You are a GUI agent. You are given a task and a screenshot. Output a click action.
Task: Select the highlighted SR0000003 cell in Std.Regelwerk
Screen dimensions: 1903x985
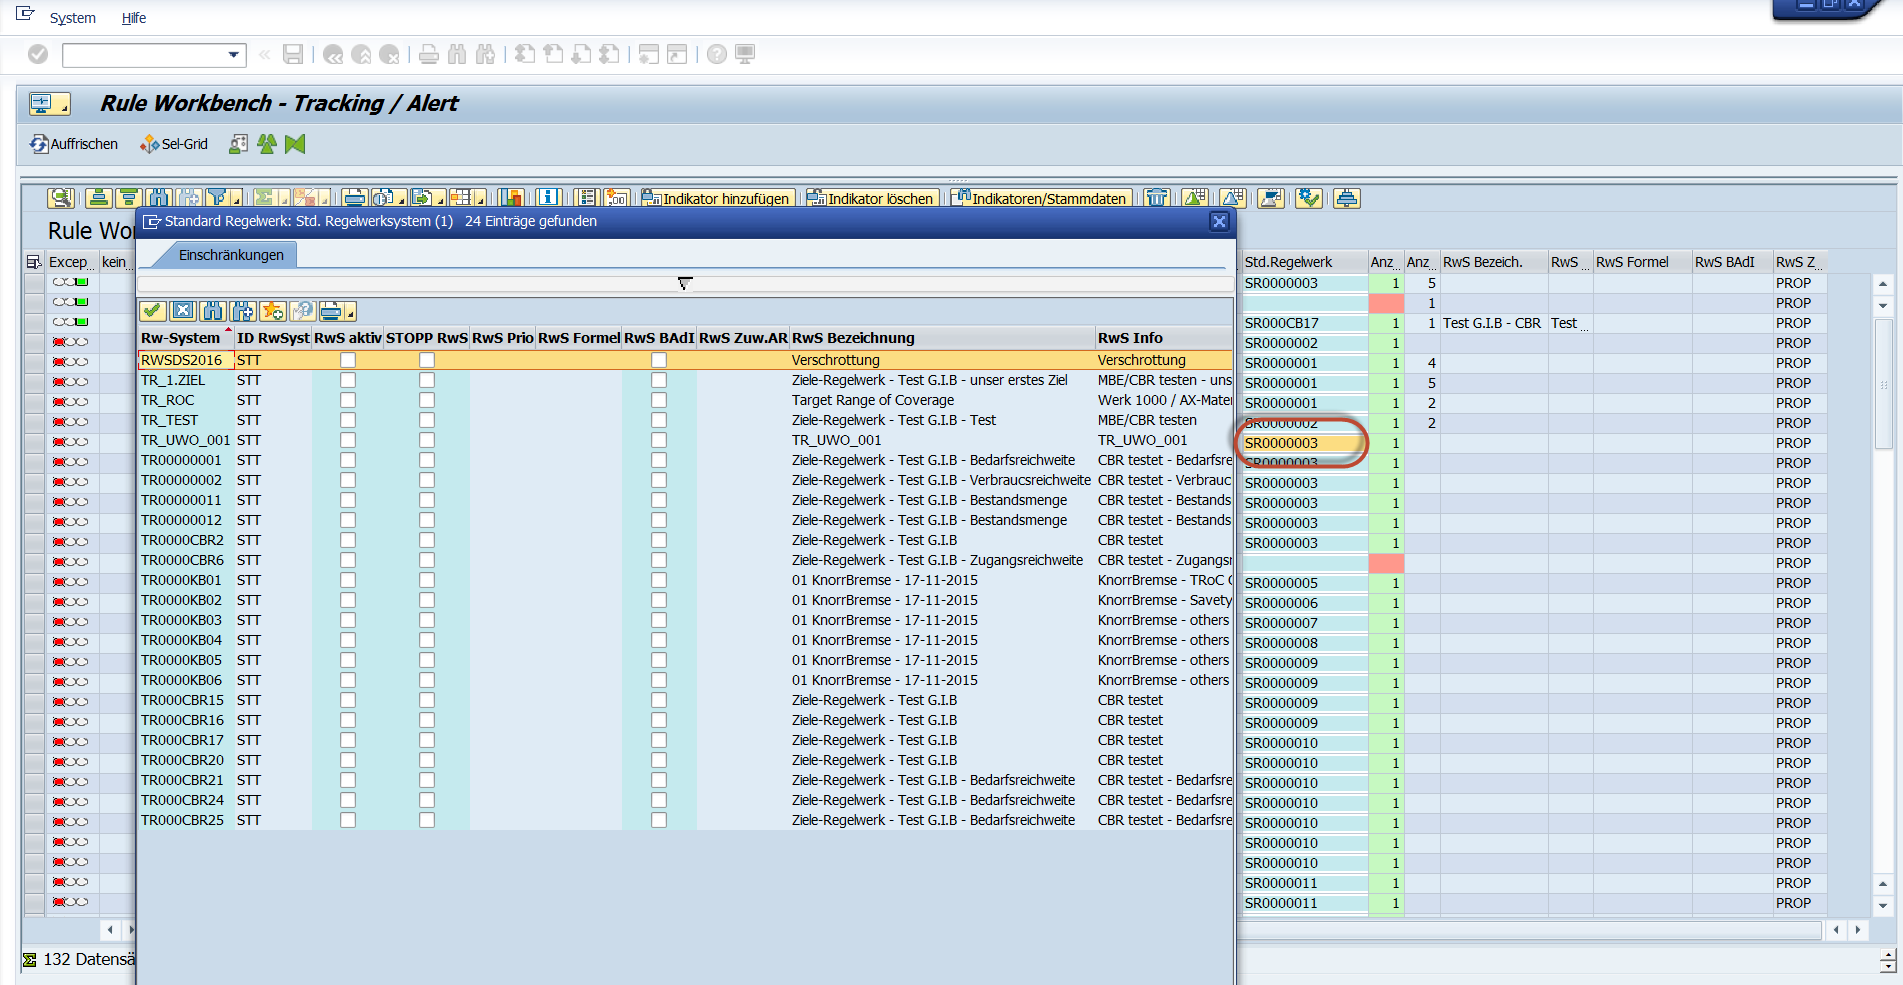point(1303,443)
